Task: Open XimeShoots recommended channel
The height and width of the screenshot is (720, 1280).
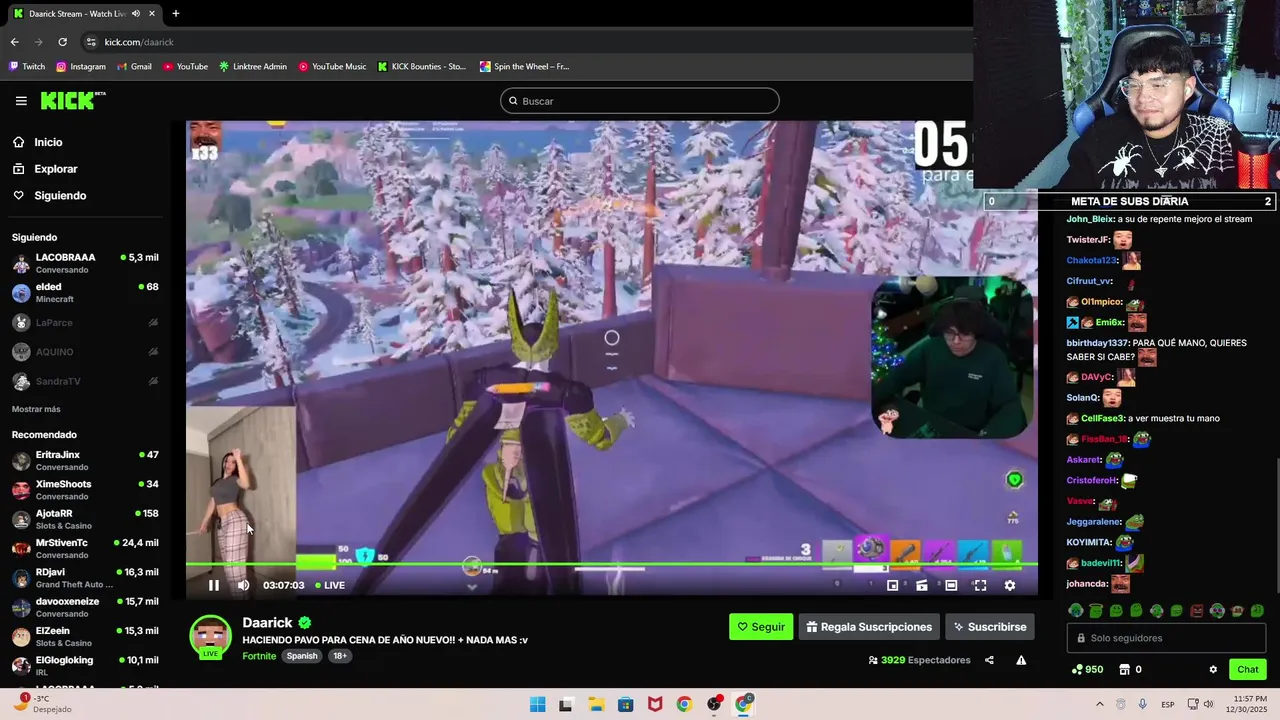Action: click(x=85, y=490)
